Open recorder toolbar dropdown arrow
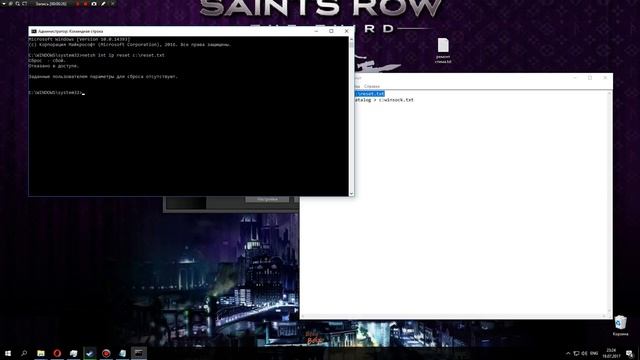The height and width of the screenshot is (360, 640). (4, 4)
